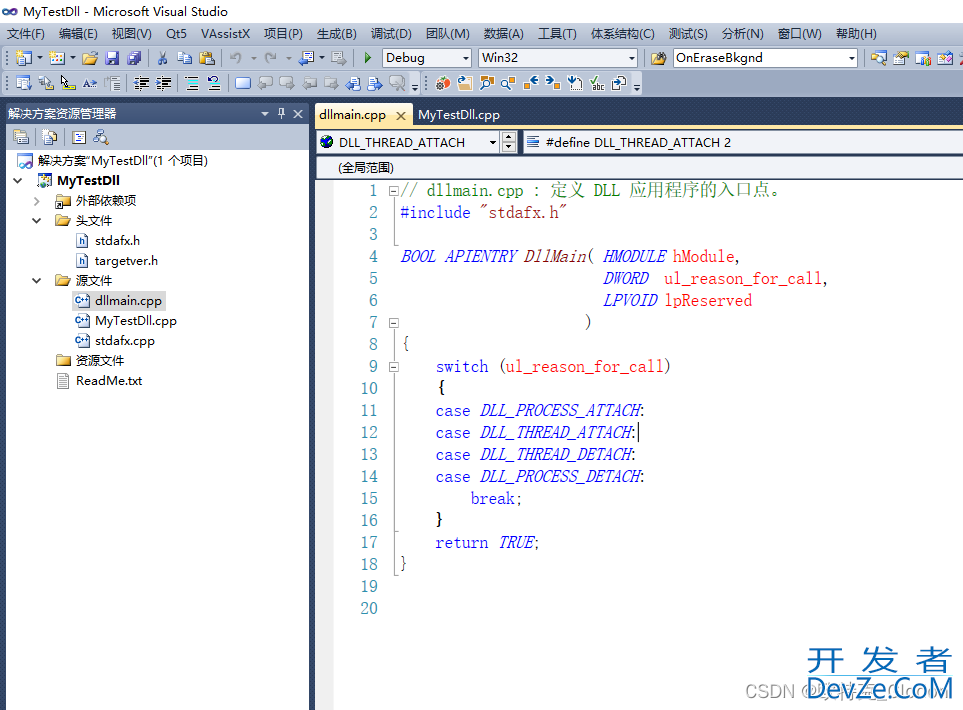Click the Open File folder icon
Screen dimensions: 963x710
pyautogui.click(x=90, y=58)
